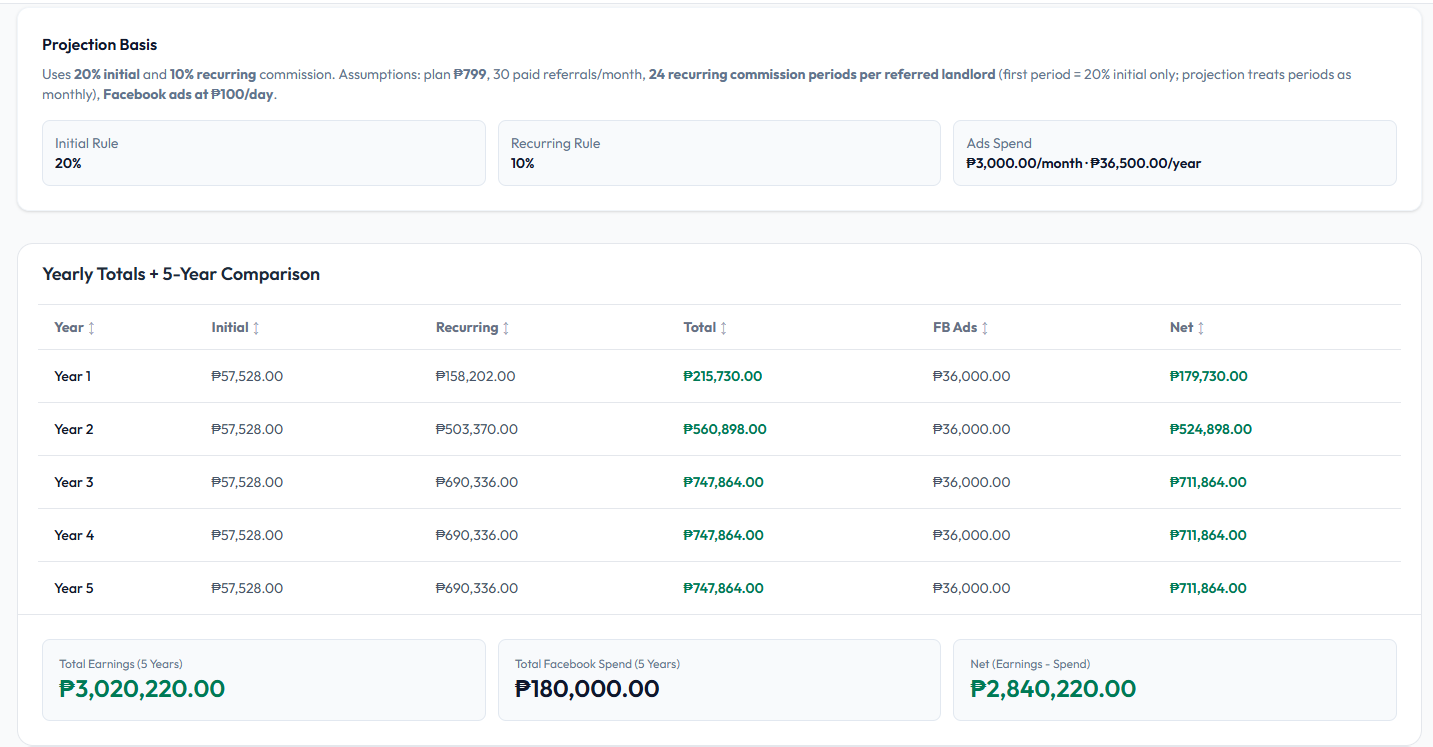The height and width of the screenshot is (747, 1433).
Task: Toggle sort icon next to Recurring header
Action: (x=506, y=328)
